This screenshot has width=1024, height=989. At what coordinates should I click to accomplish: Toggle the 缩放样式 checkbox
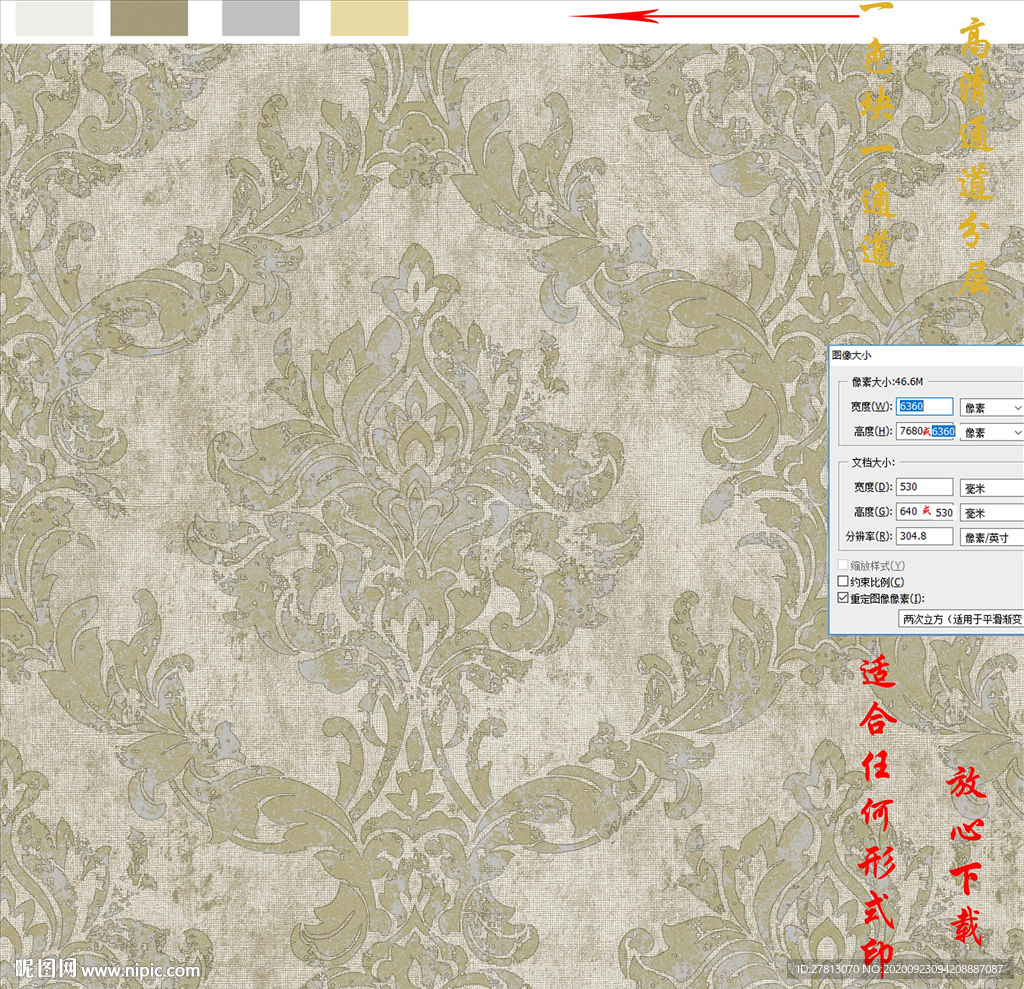(843, 565)
